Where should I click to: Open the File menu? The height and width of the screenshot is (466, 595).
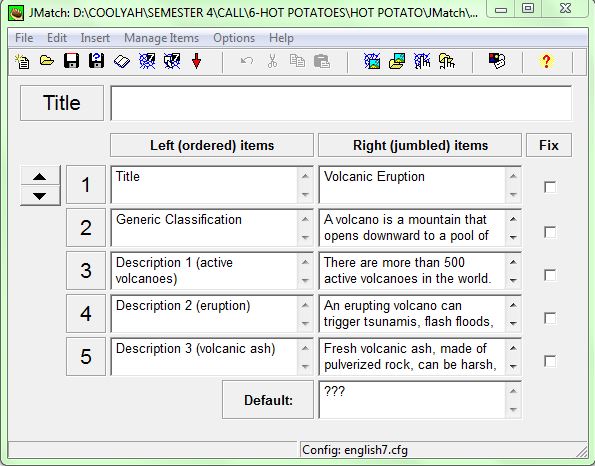tap(24, 38)
